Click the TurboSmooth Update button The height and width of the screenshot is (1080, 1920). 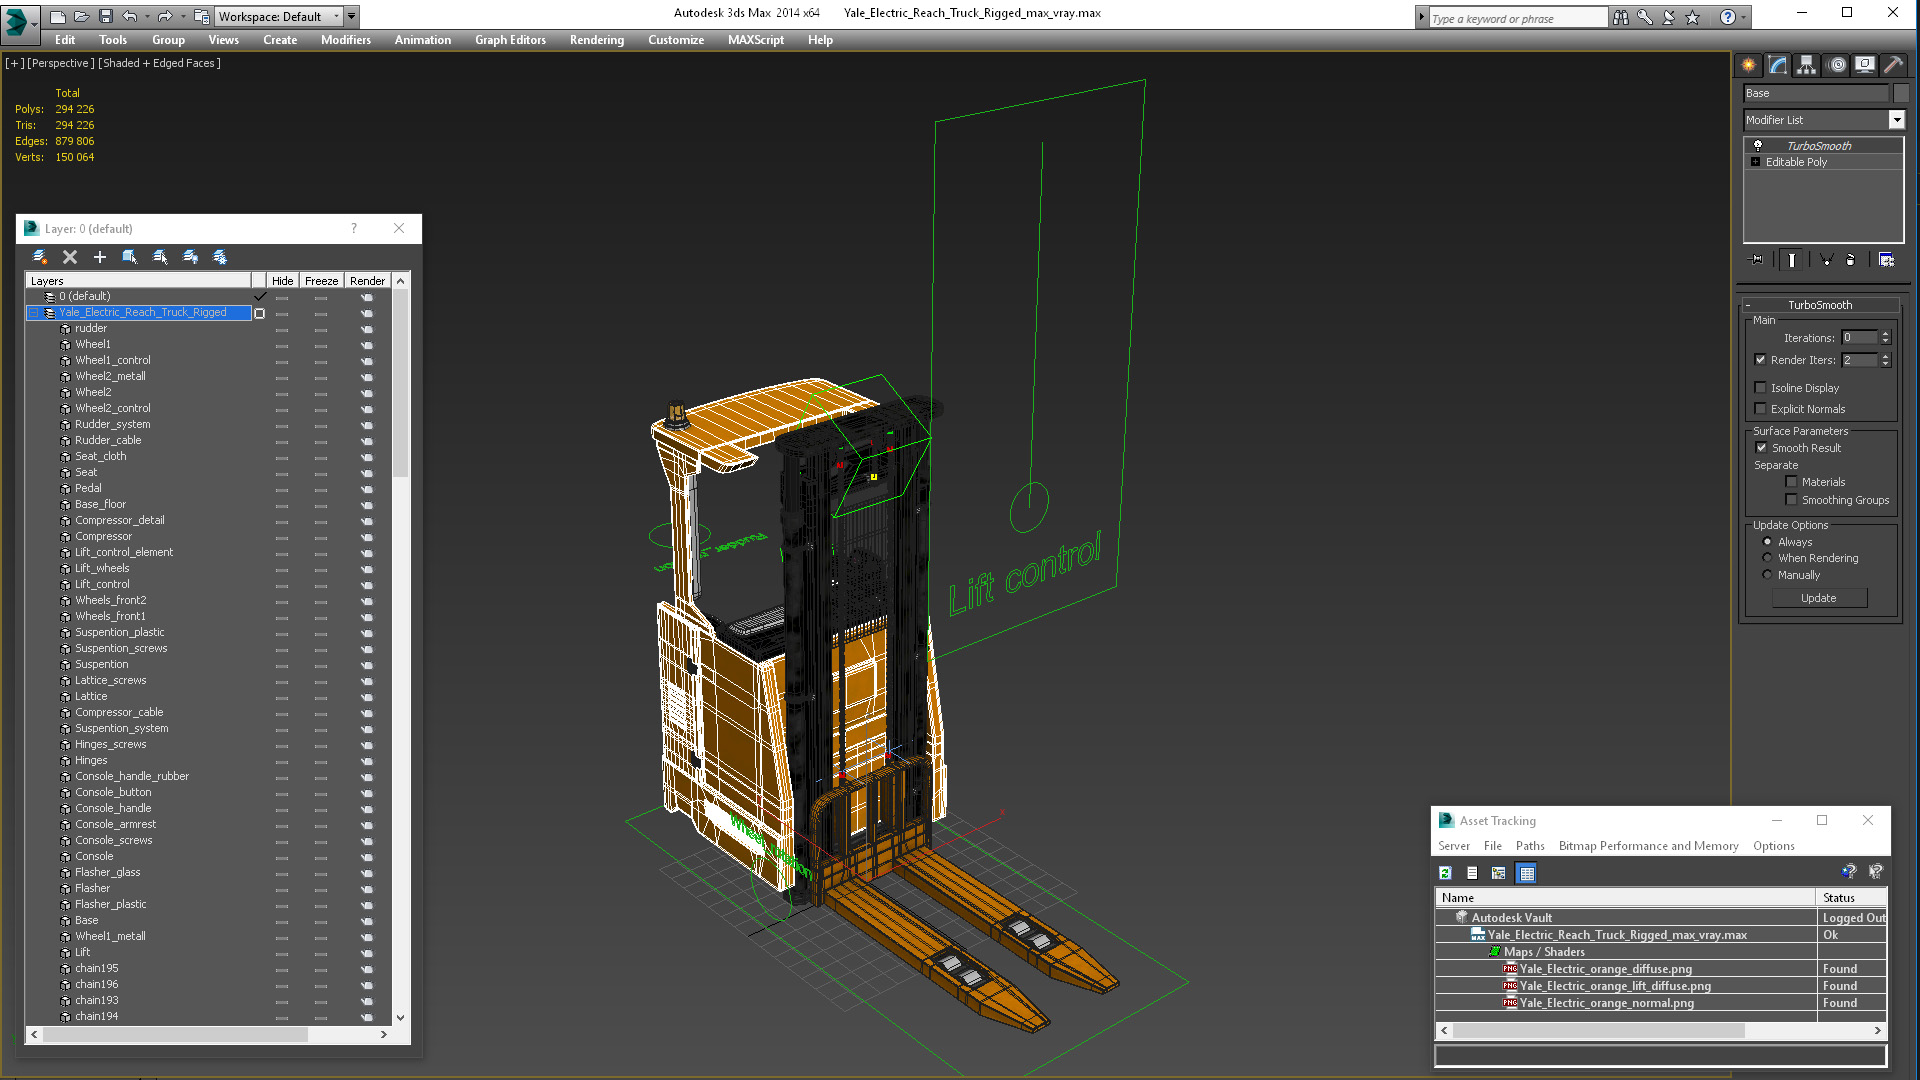(1818, 598)
